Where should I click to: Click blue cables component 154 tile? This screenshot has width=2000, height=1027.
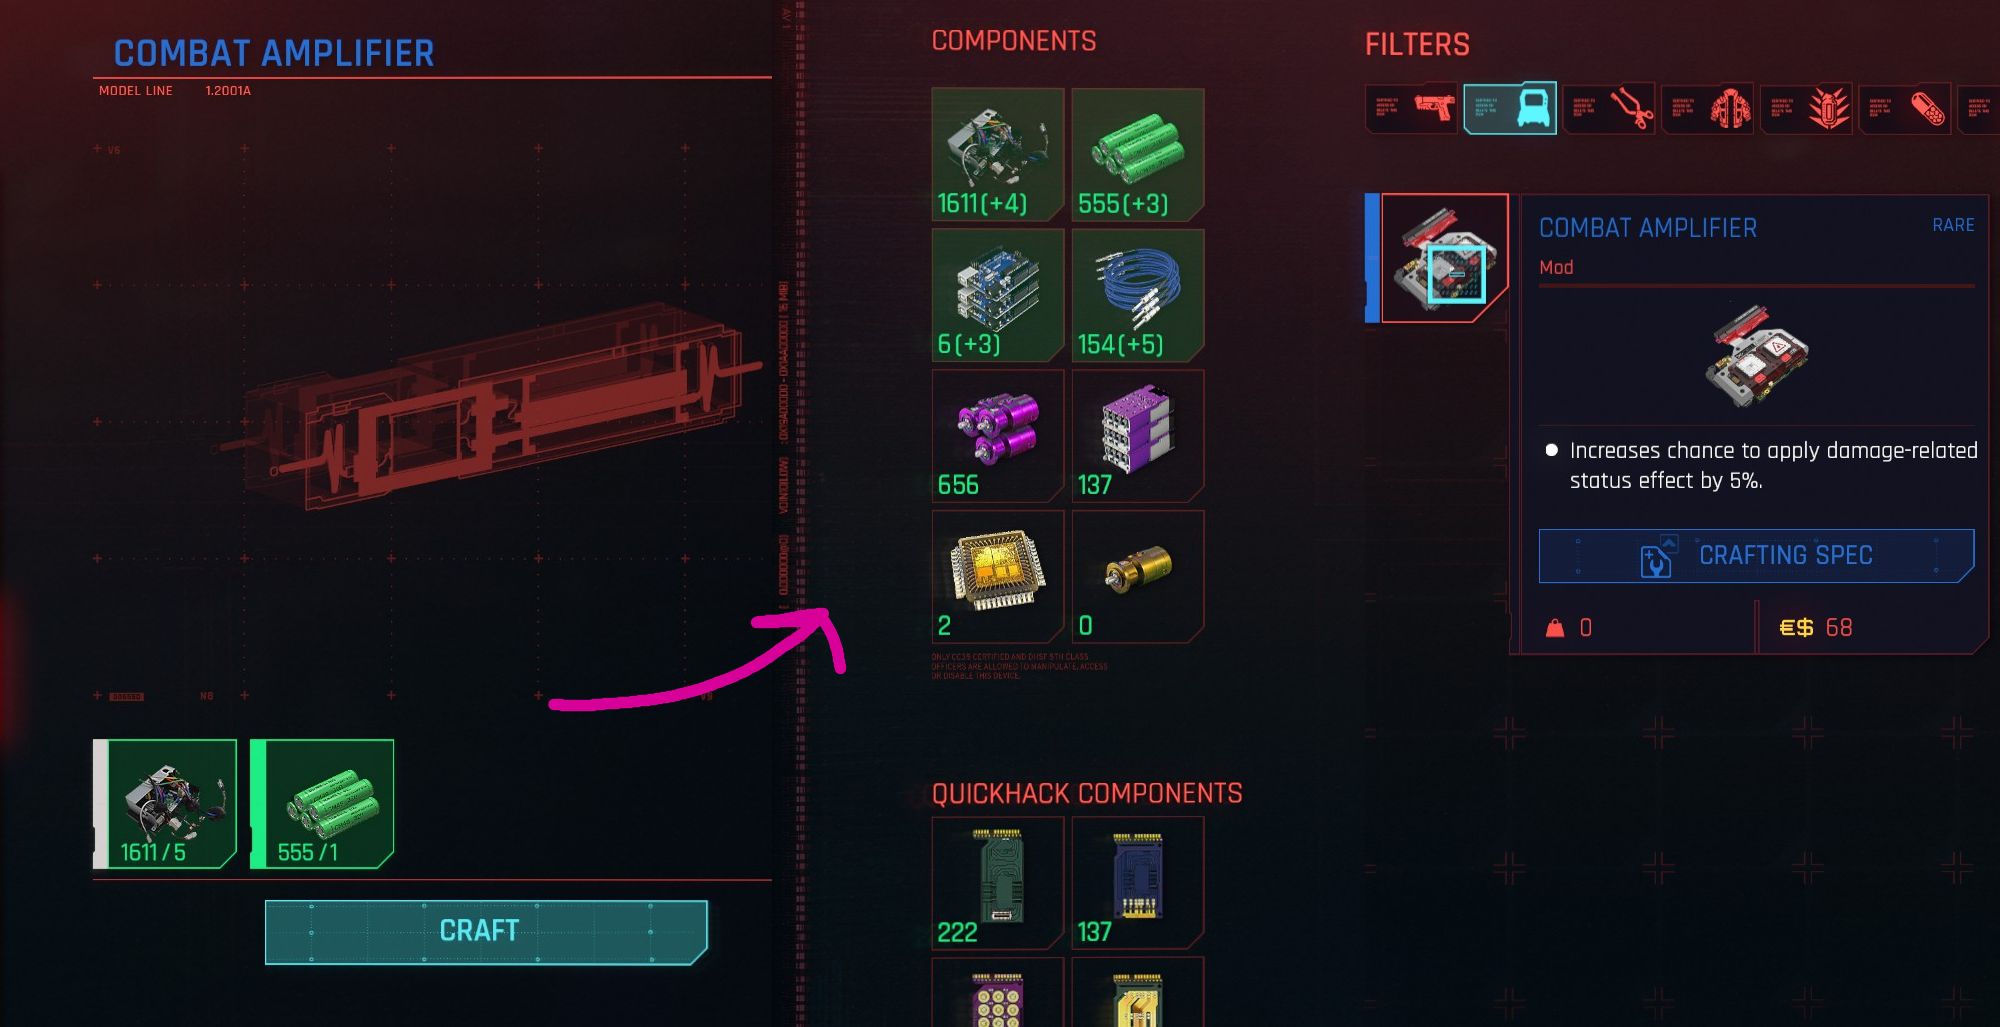pyautogui.click(x=1138, y=295)
